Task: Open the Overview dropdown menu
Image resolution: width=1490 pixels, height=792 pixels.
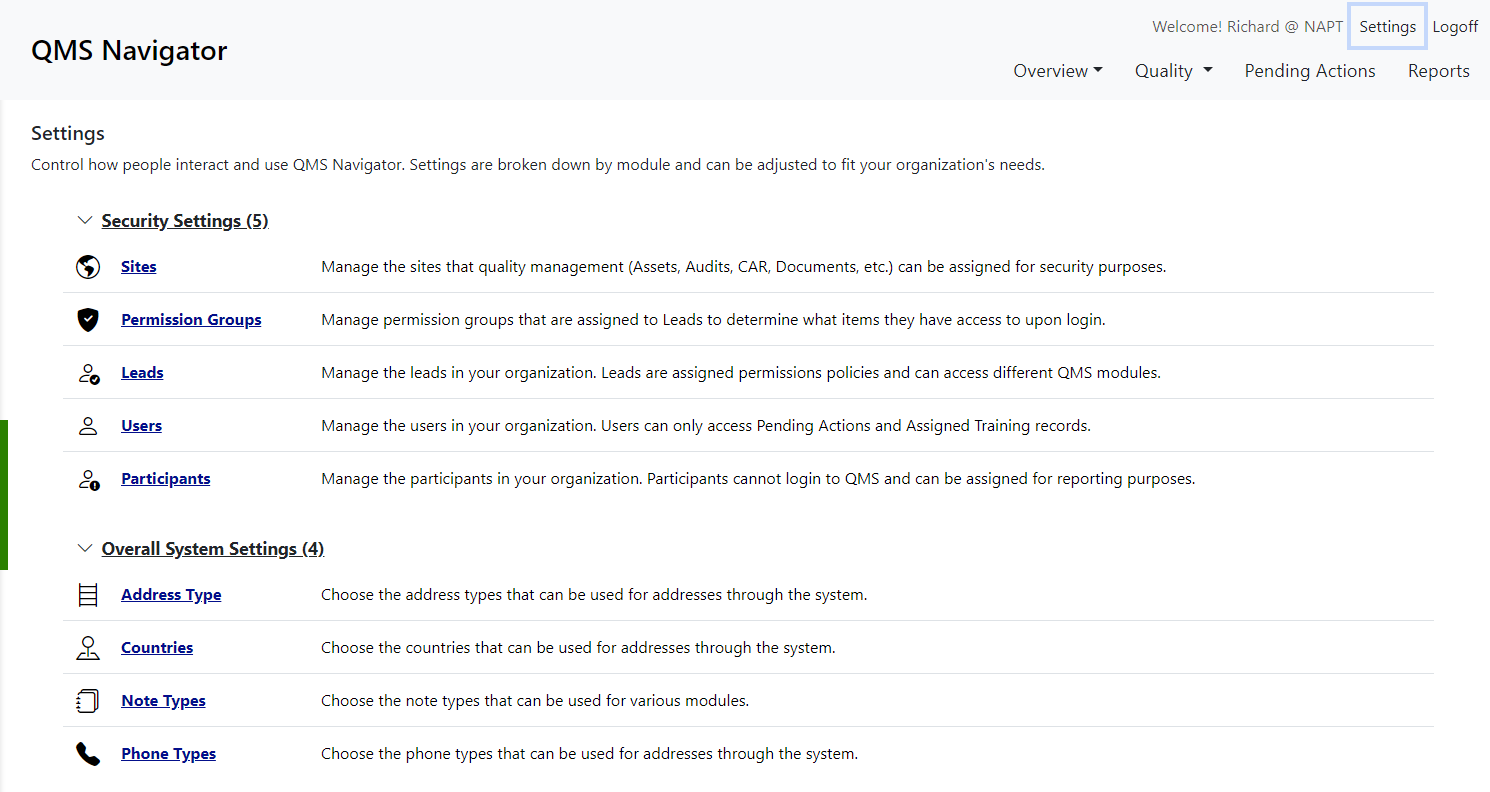Action: coord(1058,71)
